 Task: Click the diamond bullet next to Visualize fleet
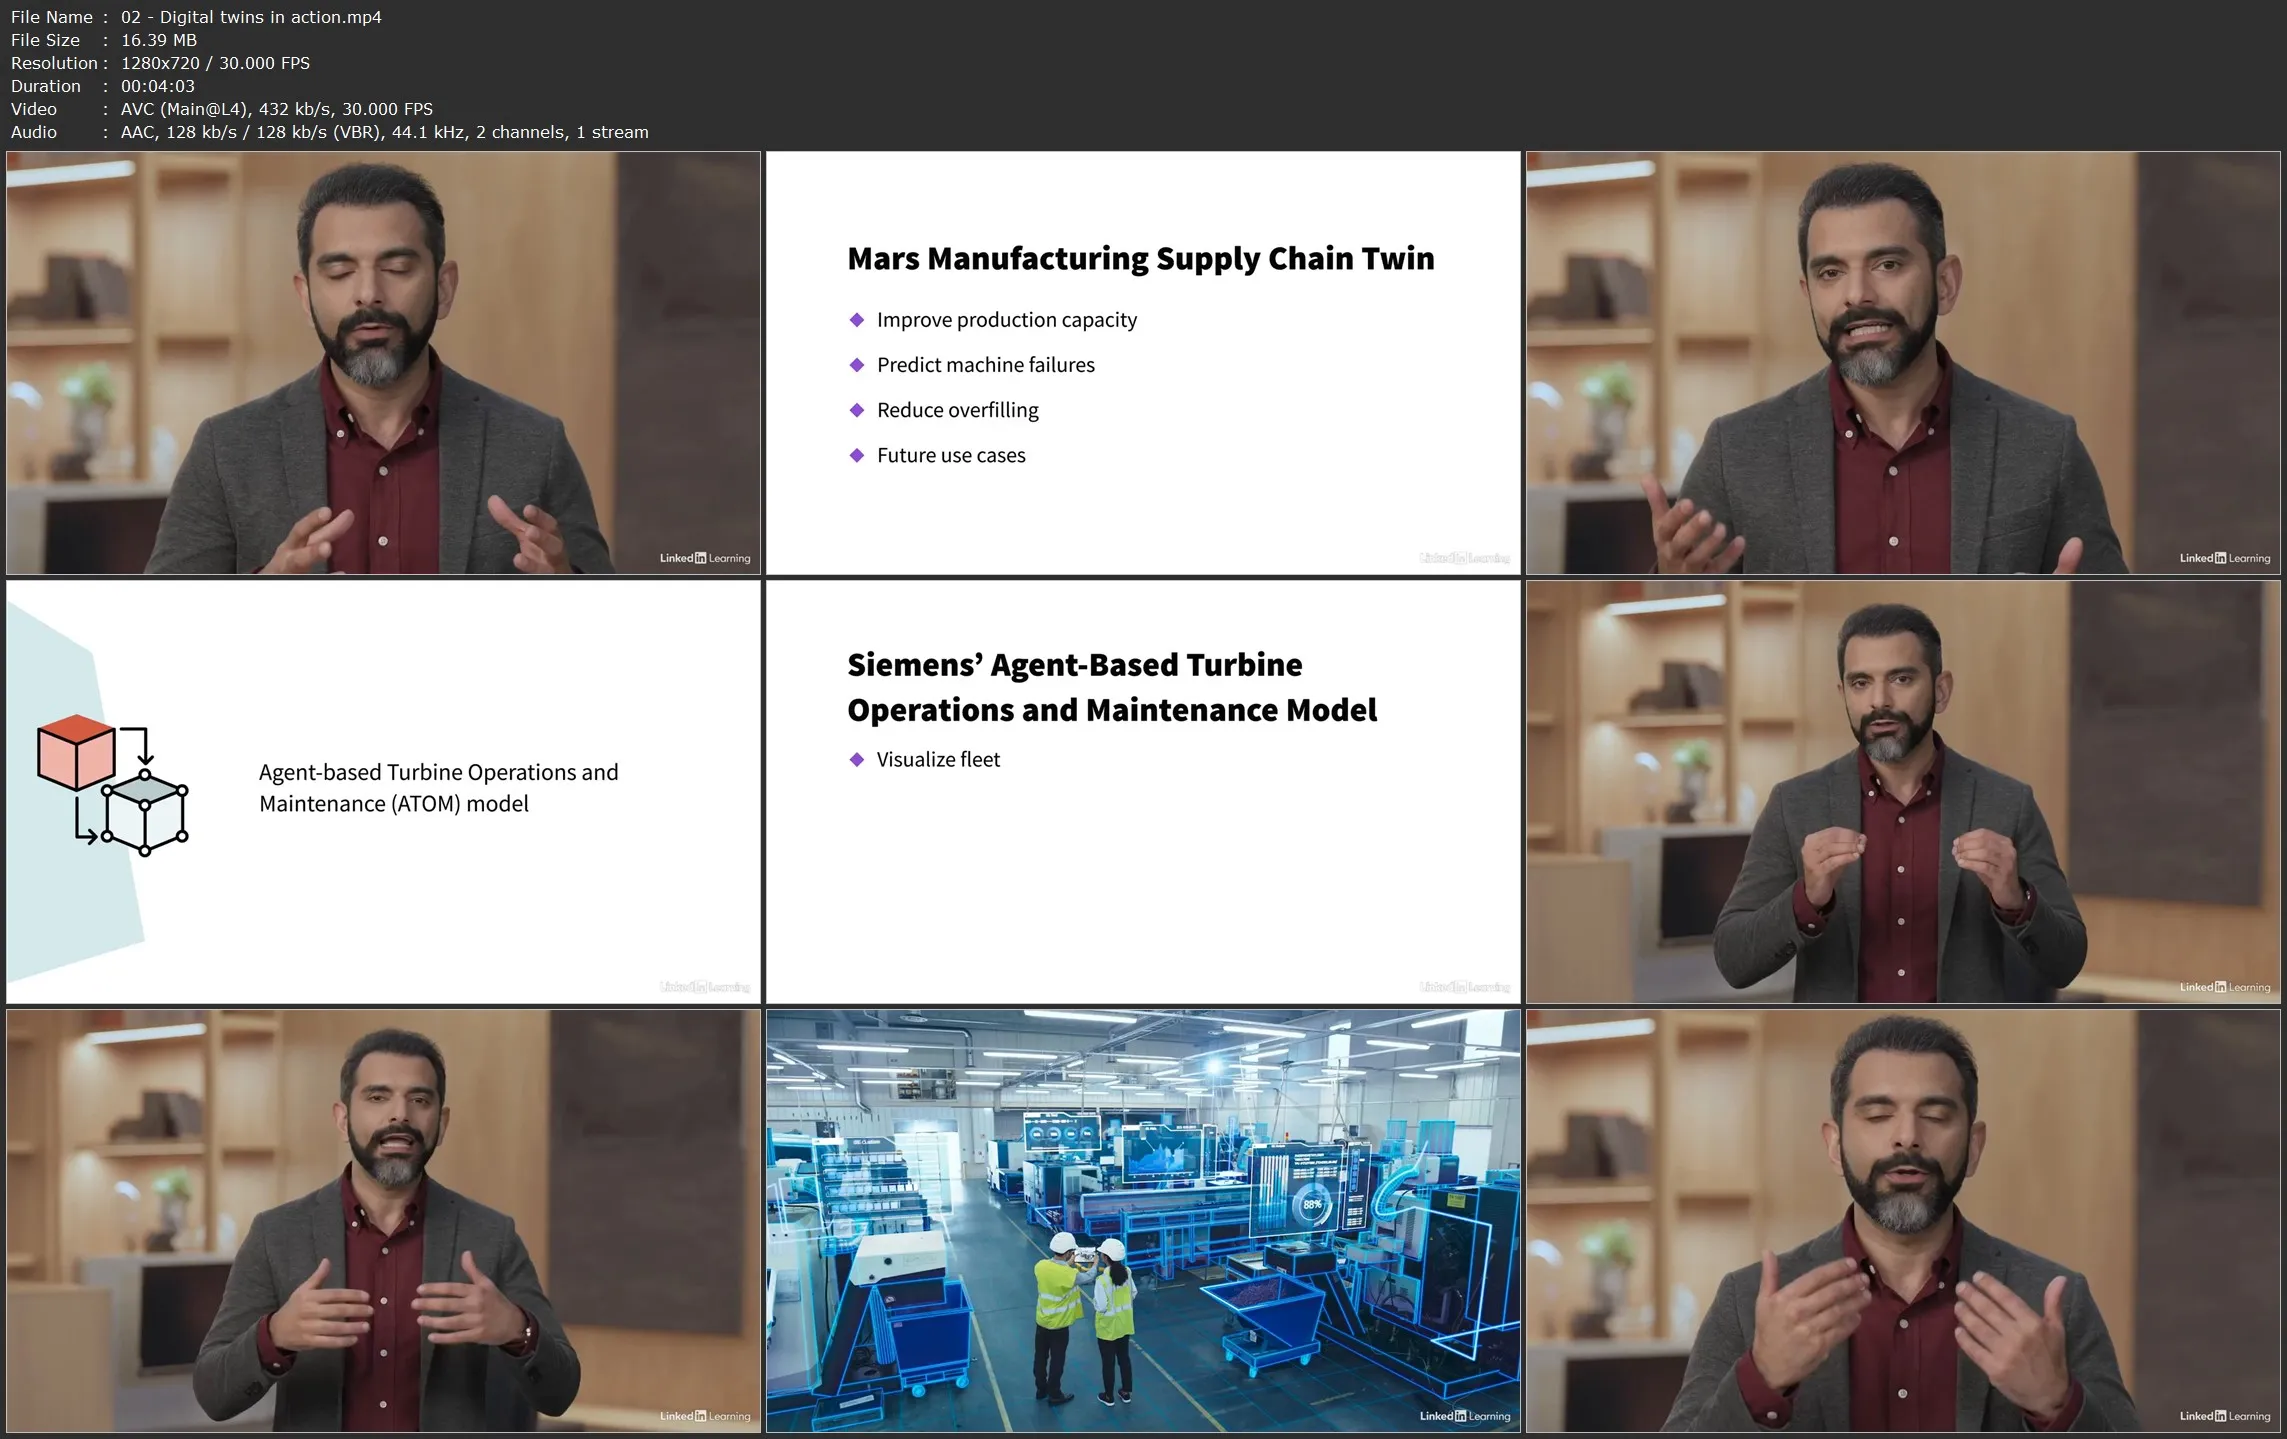click(856, 760)
